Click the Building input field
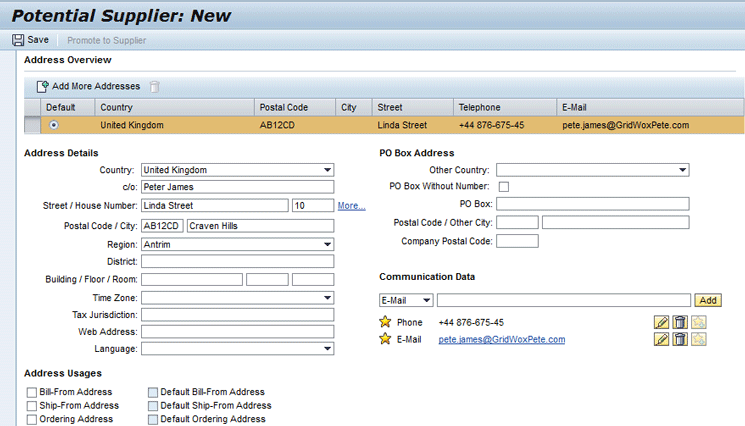 [x=192, y=279]
